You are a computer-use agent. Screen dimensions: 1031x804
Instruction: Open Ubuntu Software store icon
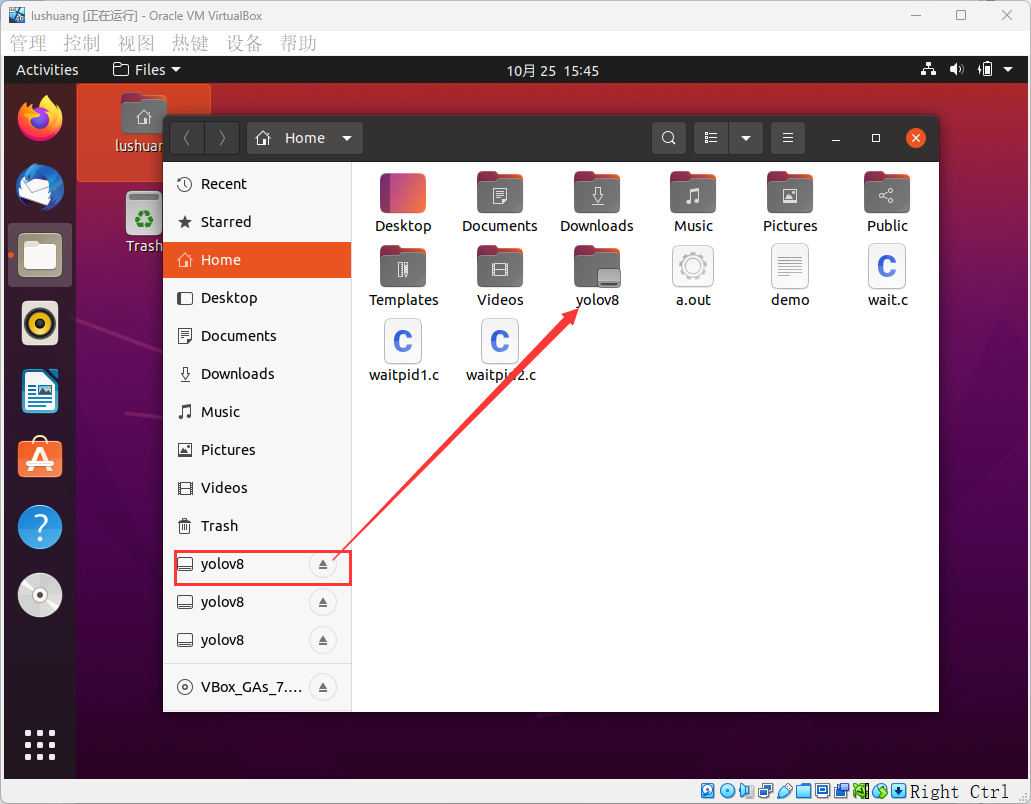(40, 458)
